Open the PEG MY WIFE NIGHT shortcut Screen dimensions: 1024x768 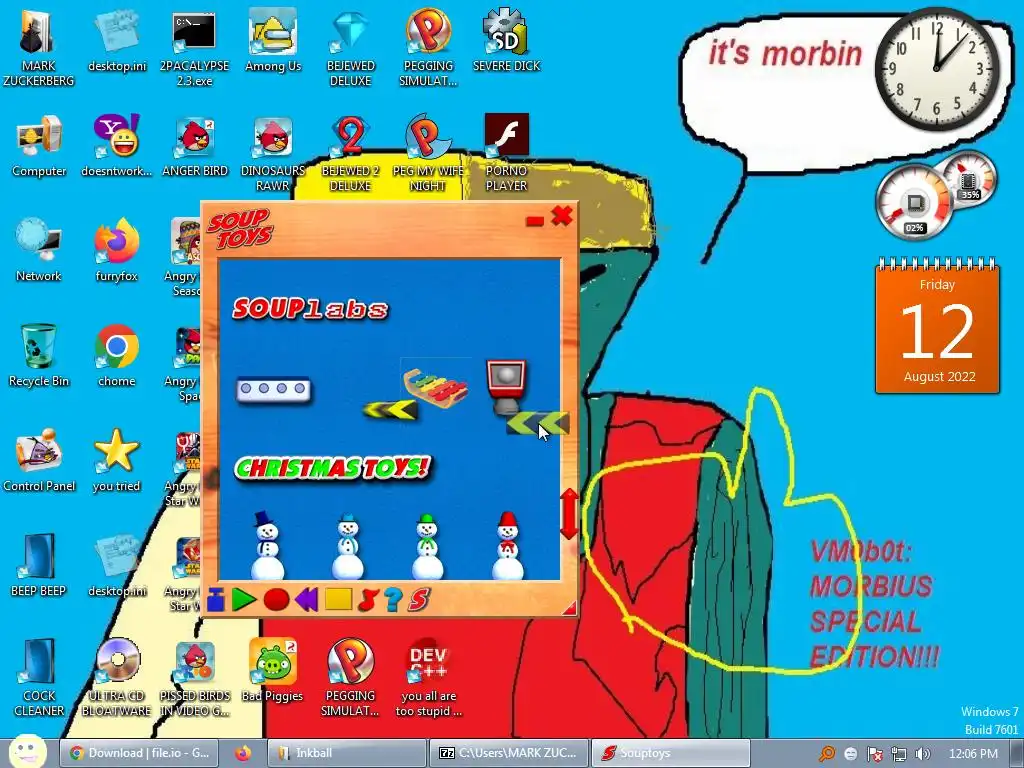[x=428, y=154]
